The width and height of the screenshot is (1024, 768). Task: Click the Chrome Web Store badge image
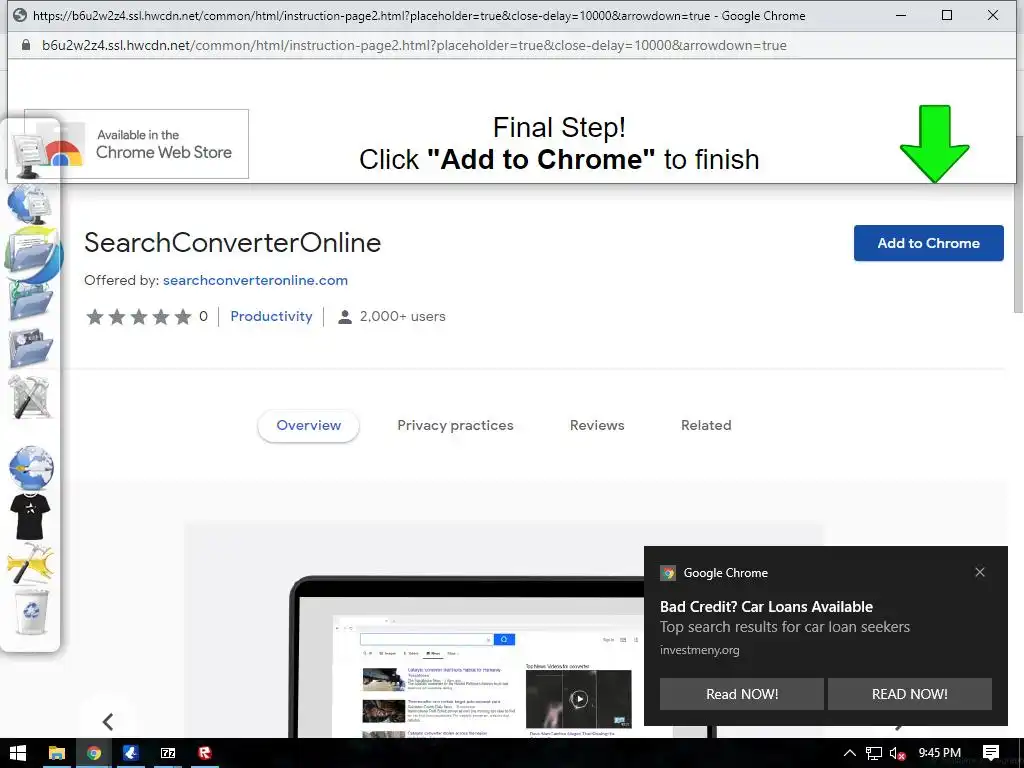point(136,144)
